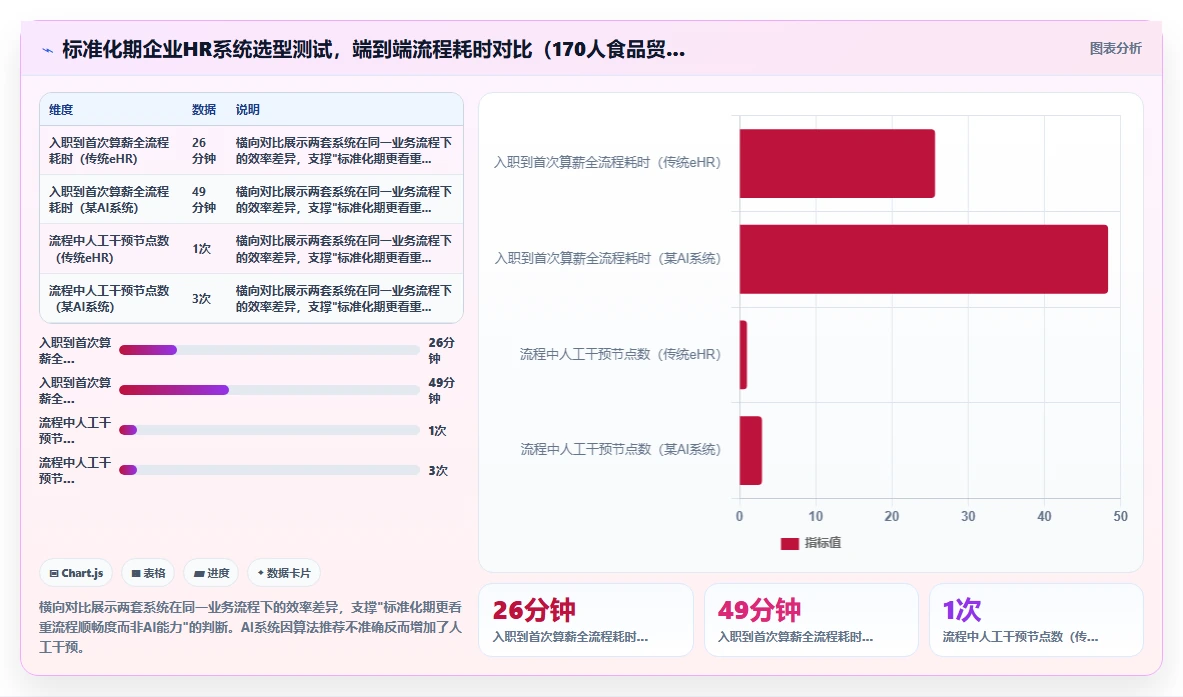The width and height of the screenshot is (1183, 697).
Task: Click the 1次 value in the table
Action: coord(201,249)
